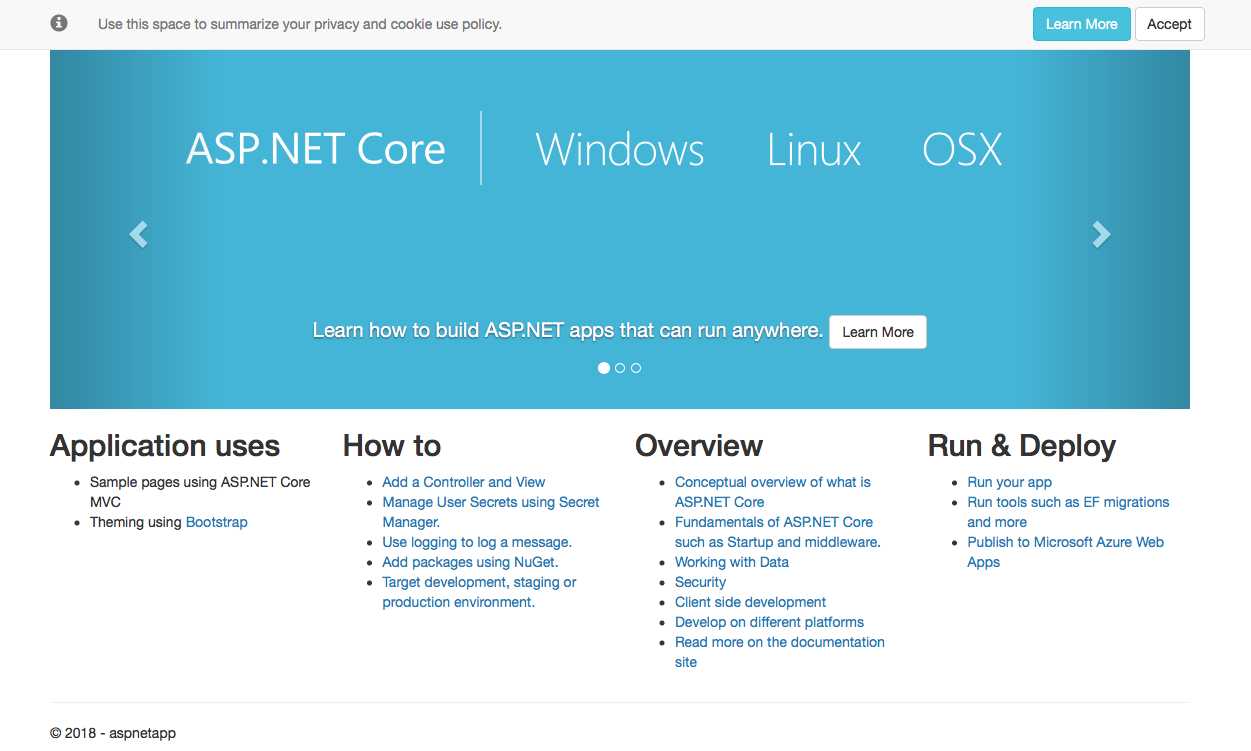
Task: Open Run tools such as EF migrations link
Action: (1068, 512)
